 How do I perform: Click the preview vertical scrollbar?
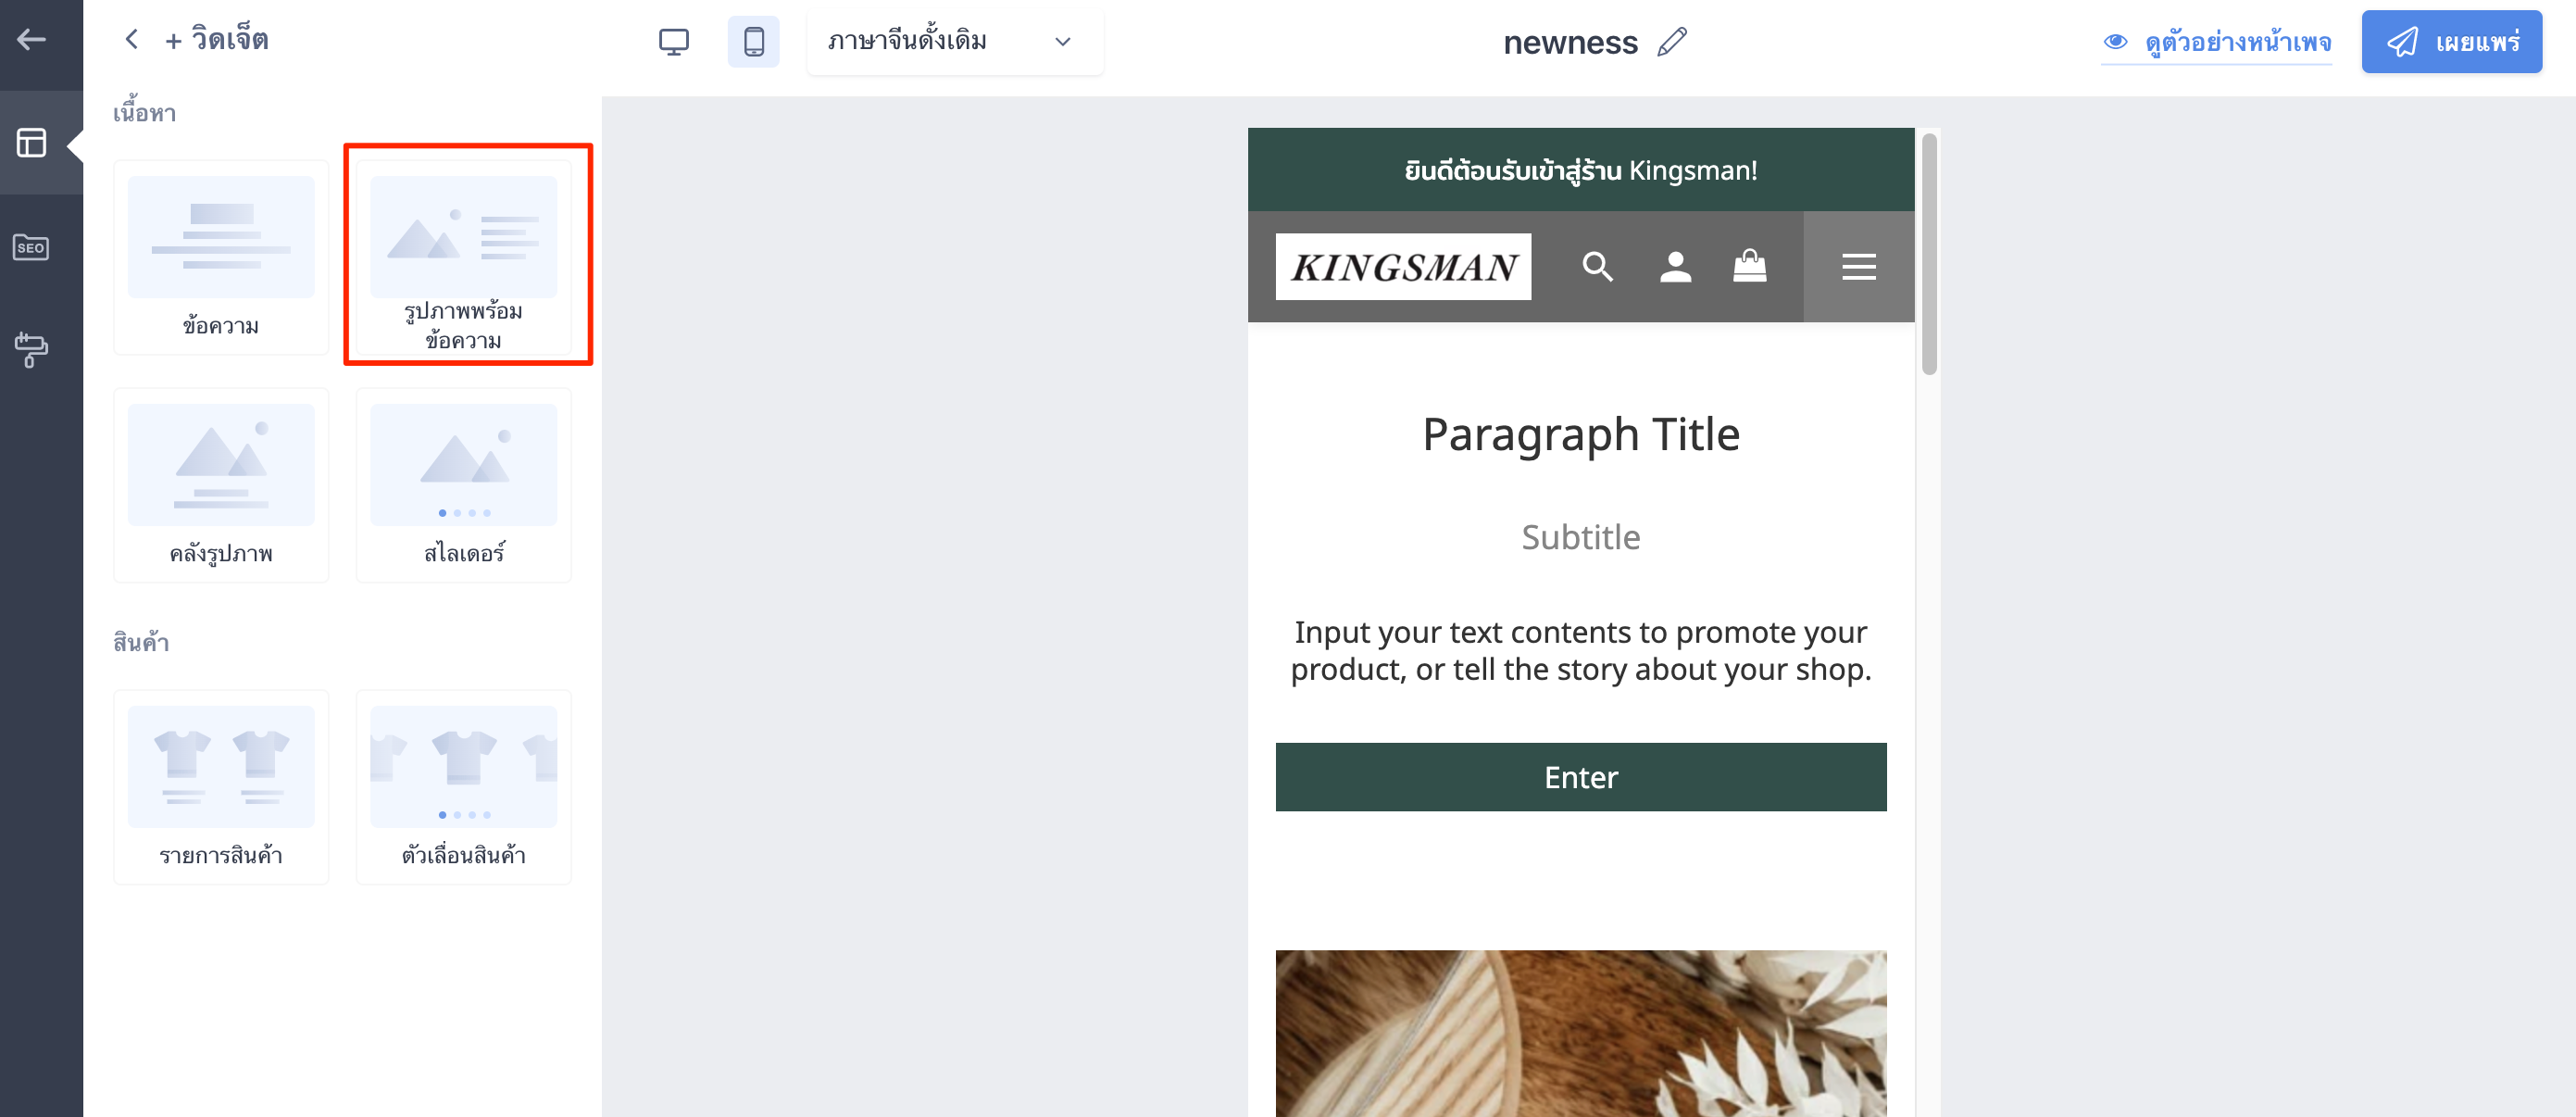tap(1929, 254)
